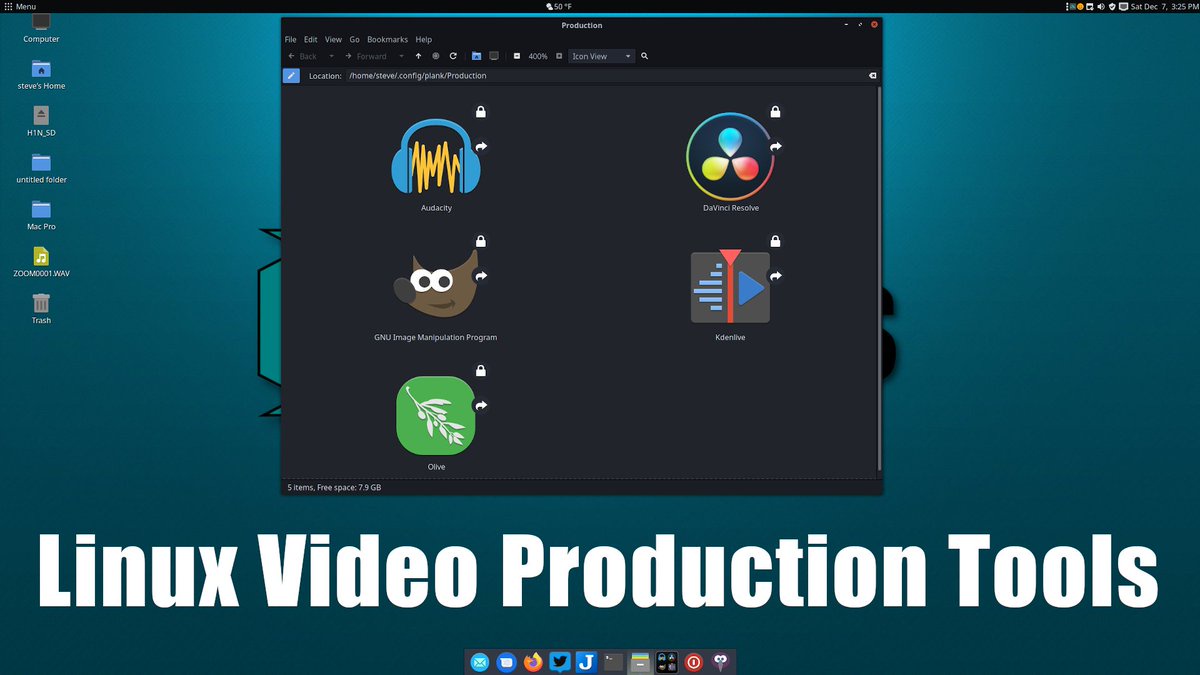Viewport: 1200px width, 675px height.
Task: Select the steve's Home desktop folder
Action: click(x=41, y=74)
